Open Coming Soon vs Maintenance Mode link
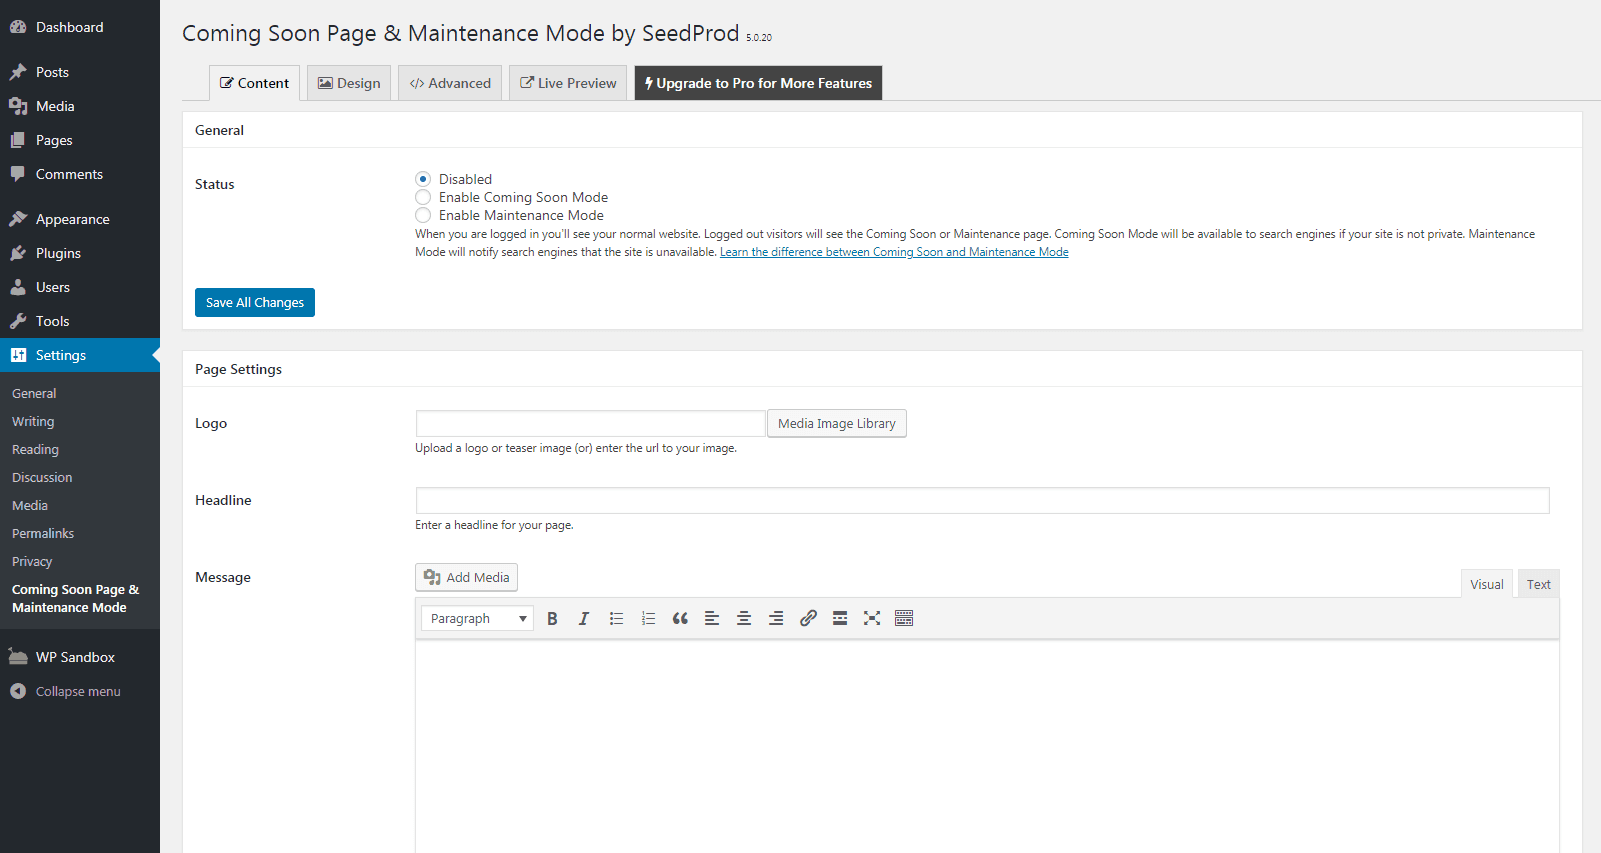This screenshot has width=1601, height=853. coord(894,252)
